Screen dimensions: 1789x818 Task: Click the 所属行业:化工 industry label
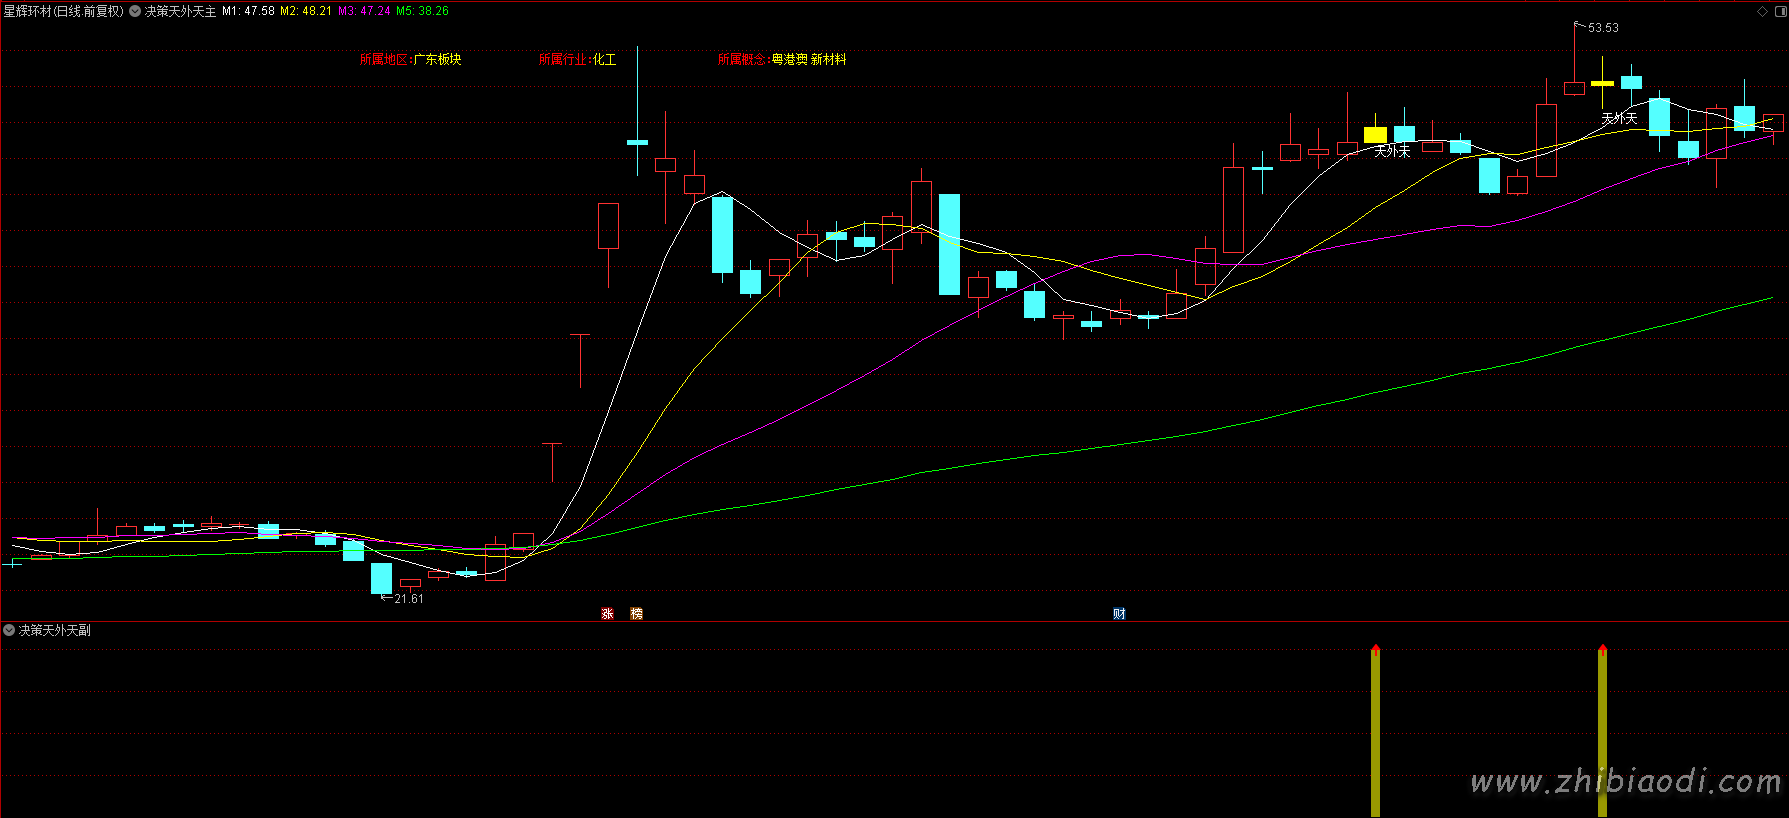tap(577, 59)
